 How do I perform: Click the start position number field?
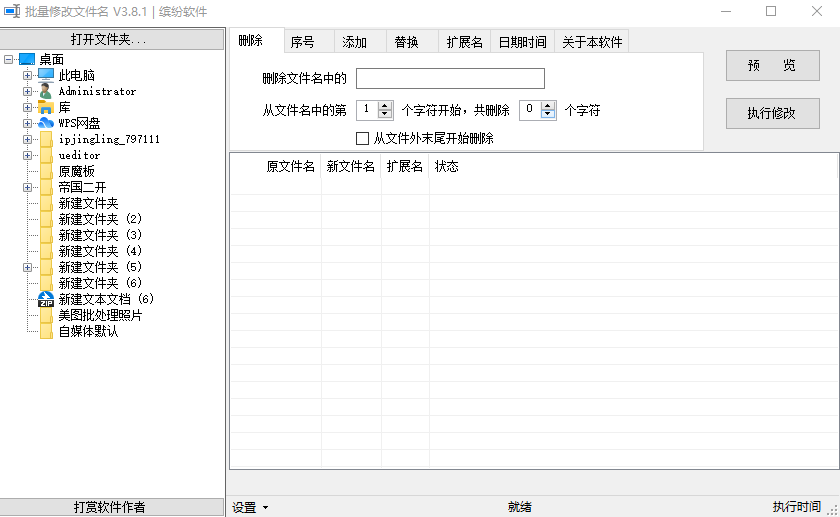(368, 110)
